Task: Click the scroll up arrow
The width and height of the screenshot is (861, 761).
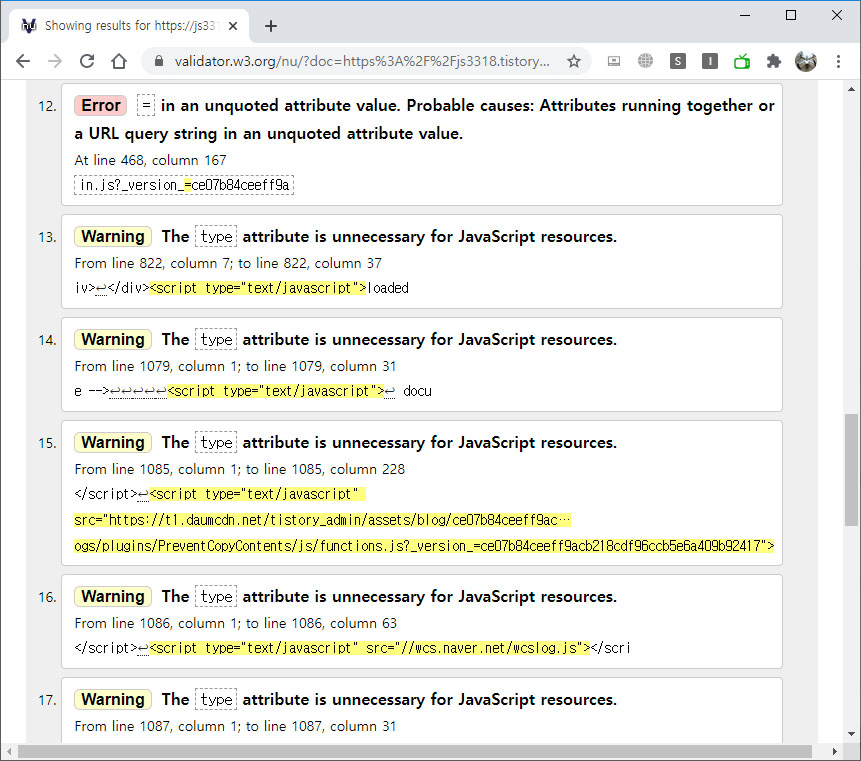Action: click(851, 89)
